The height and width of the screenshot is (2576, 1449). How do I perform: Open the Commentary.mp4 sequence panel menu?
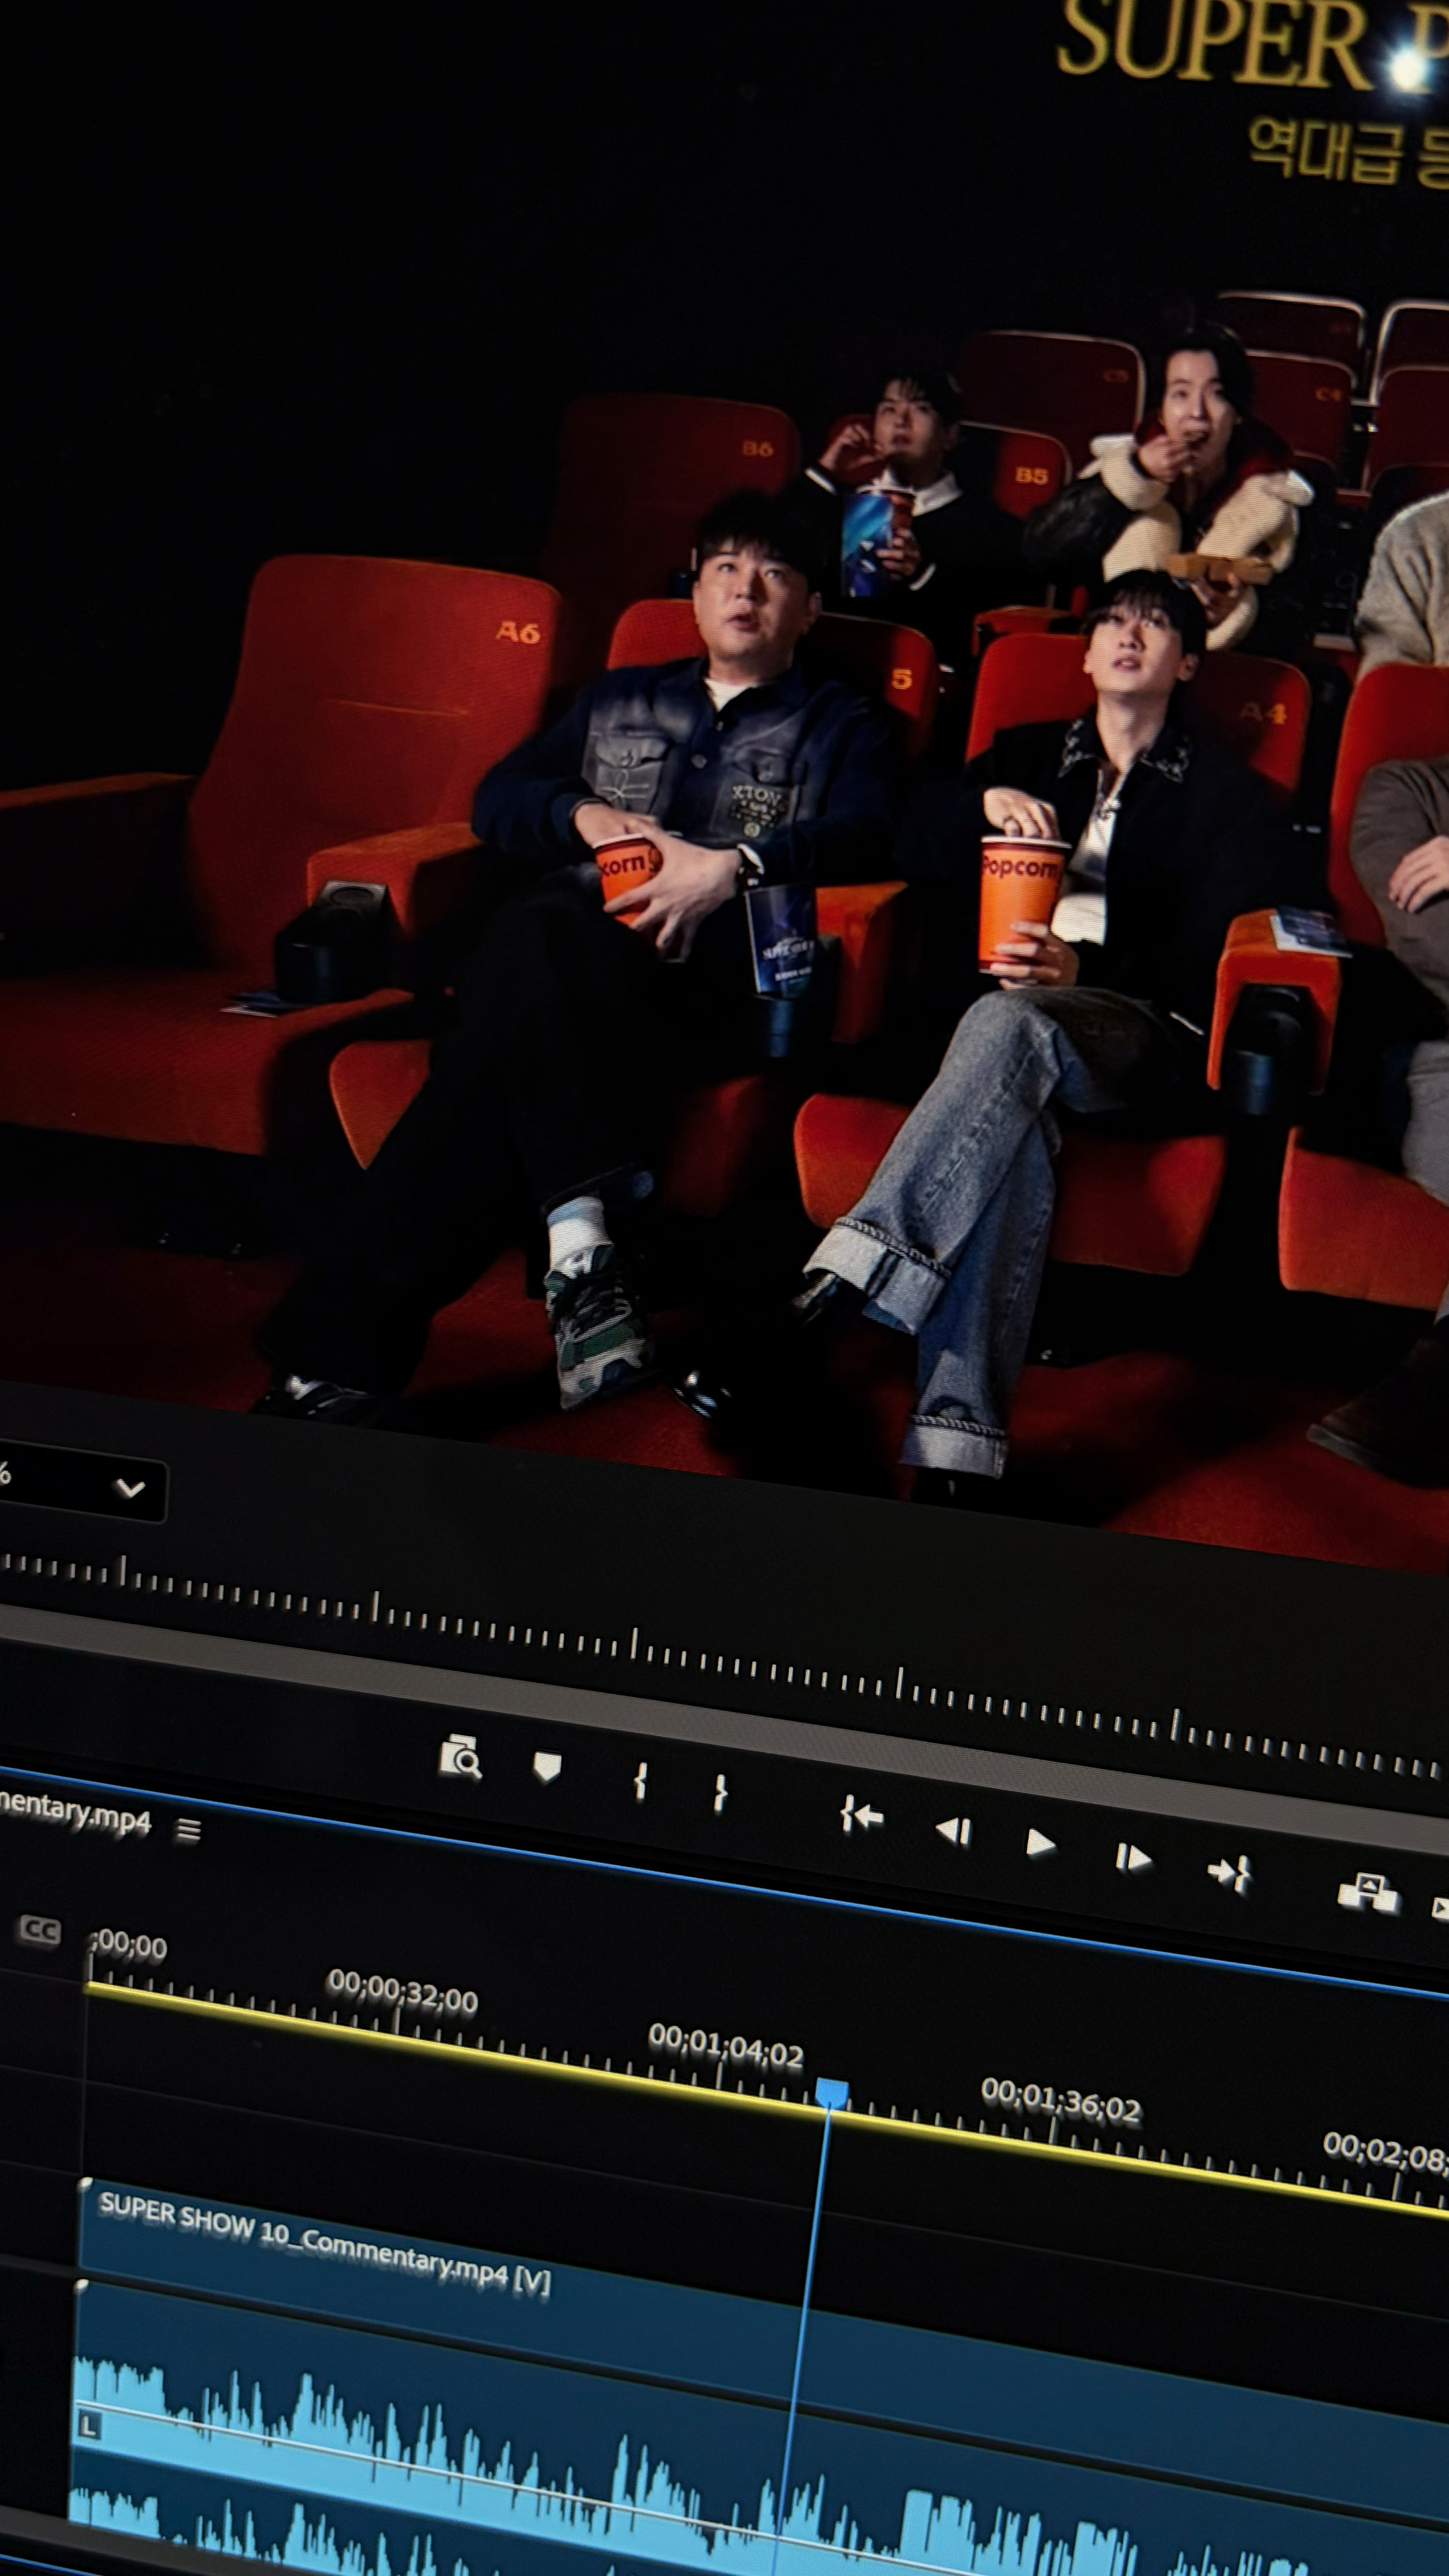[188, 1830]
